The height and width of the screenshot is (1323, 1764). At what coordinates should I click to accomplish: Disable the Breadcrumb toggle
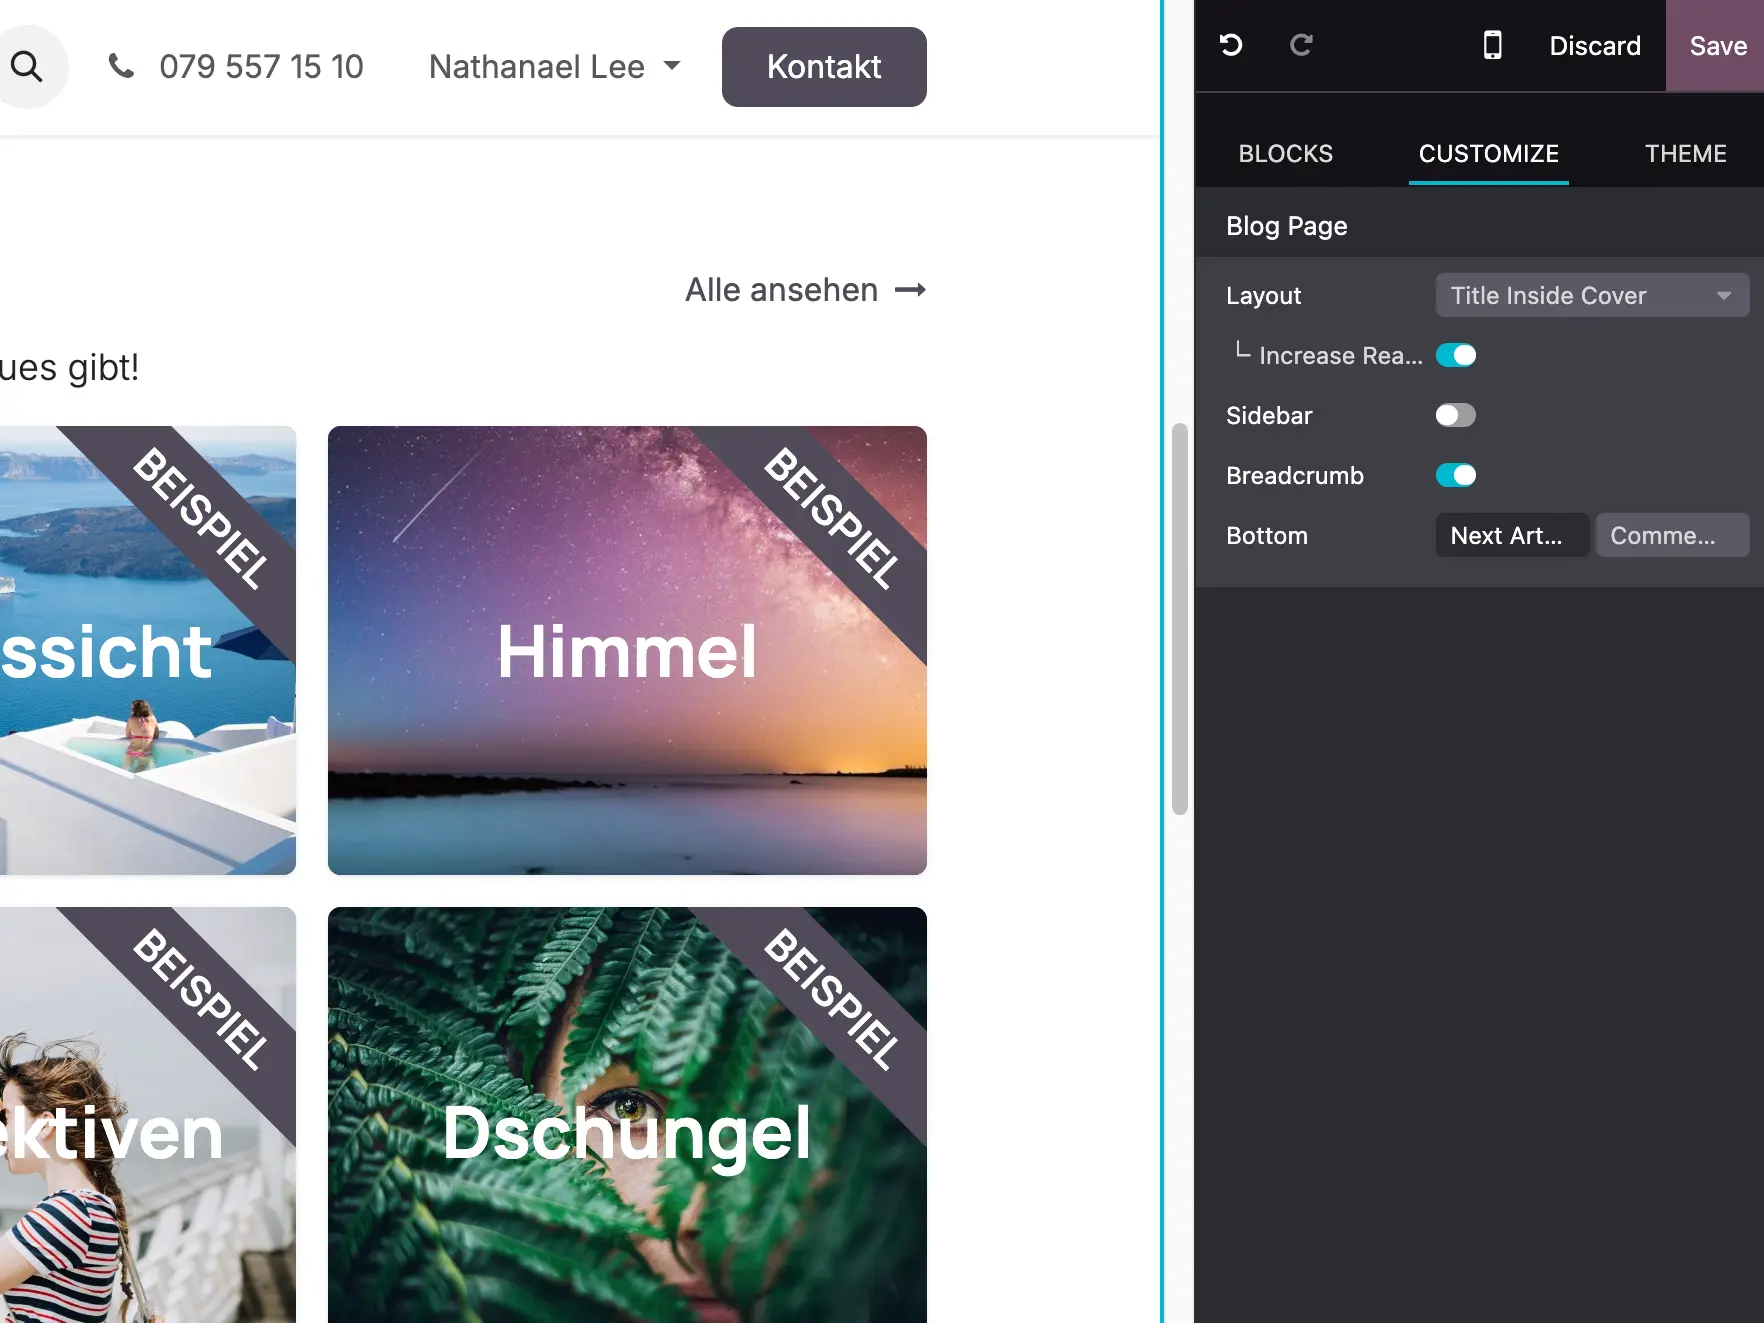pyautogui.click(x=1456, y=475)
